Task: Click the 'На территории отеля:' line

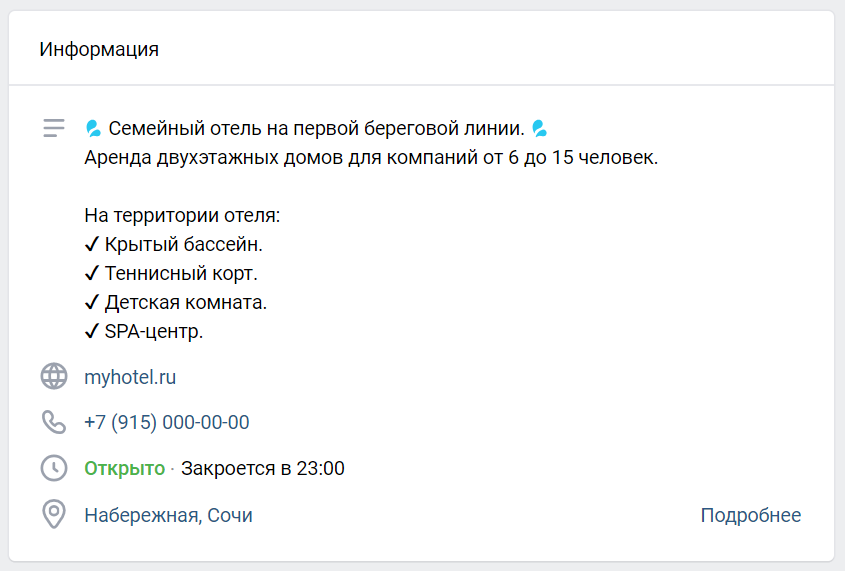Action: 182,215
